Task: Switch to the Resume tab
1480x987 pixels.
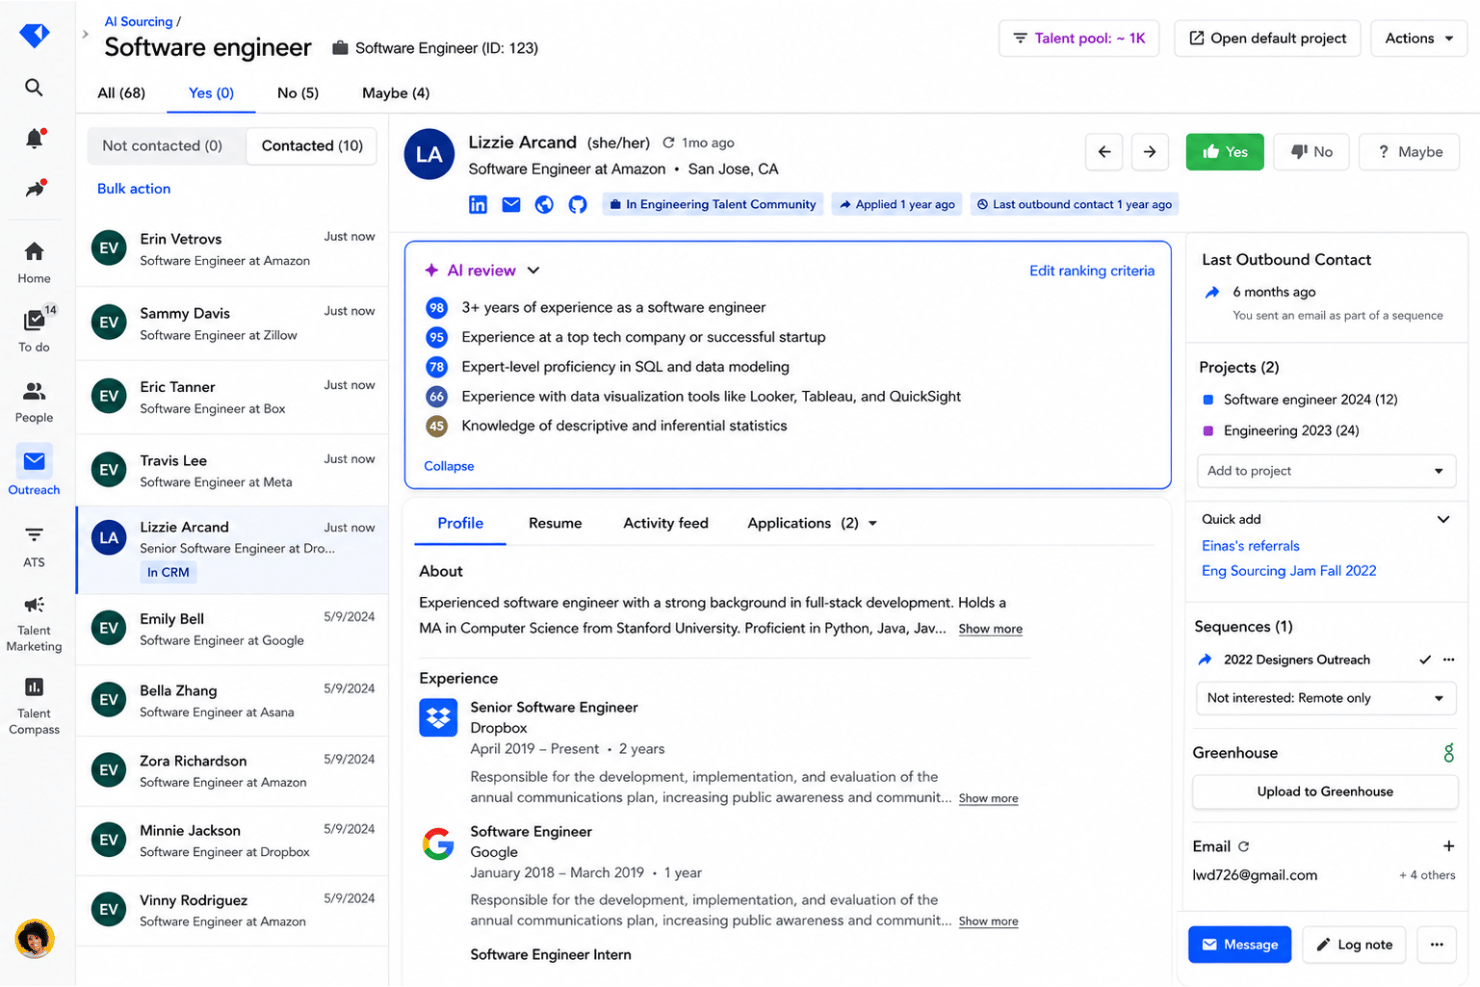Action: (x=555, y=523)
